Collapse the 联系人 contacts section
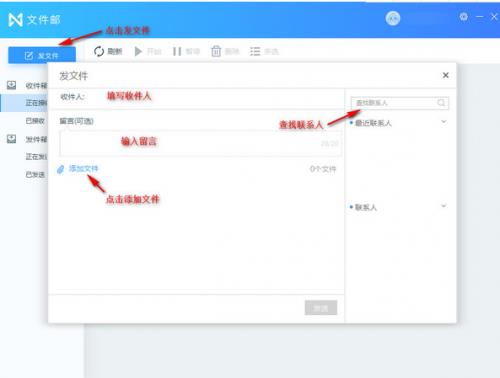 [444, 206]
